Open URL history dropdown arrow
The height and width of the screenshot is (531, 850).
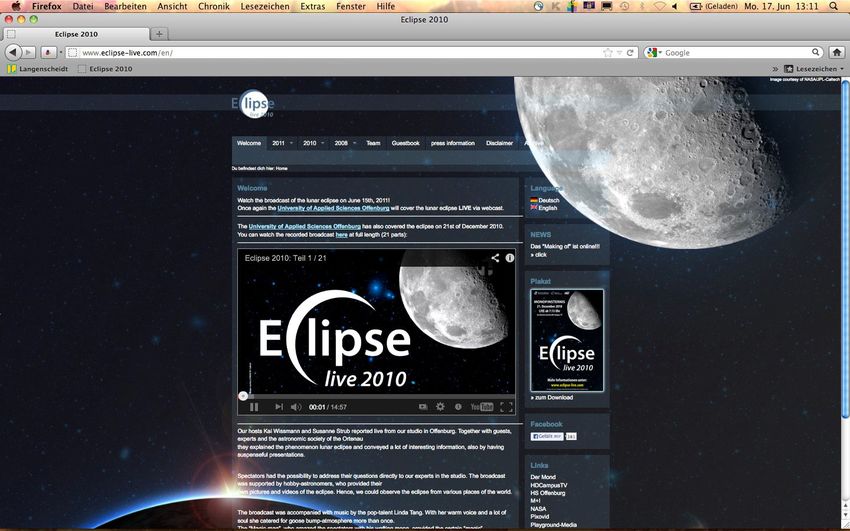click(x=619, y=53)
